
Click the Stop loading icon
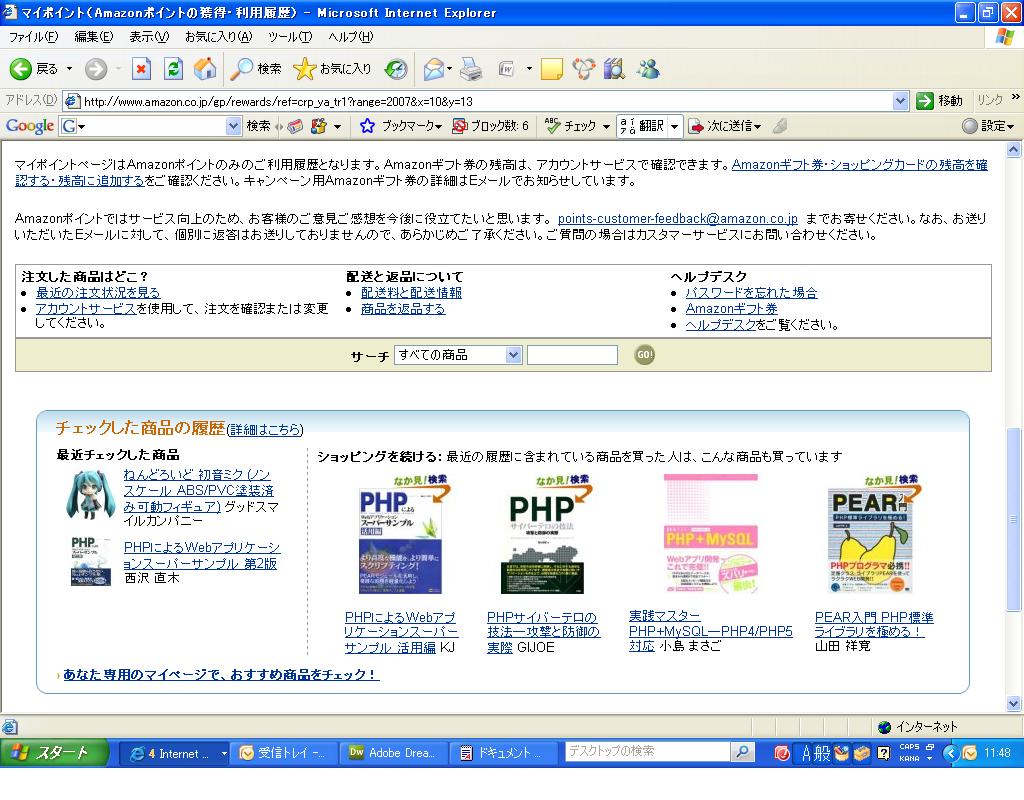tap(141, 69)
